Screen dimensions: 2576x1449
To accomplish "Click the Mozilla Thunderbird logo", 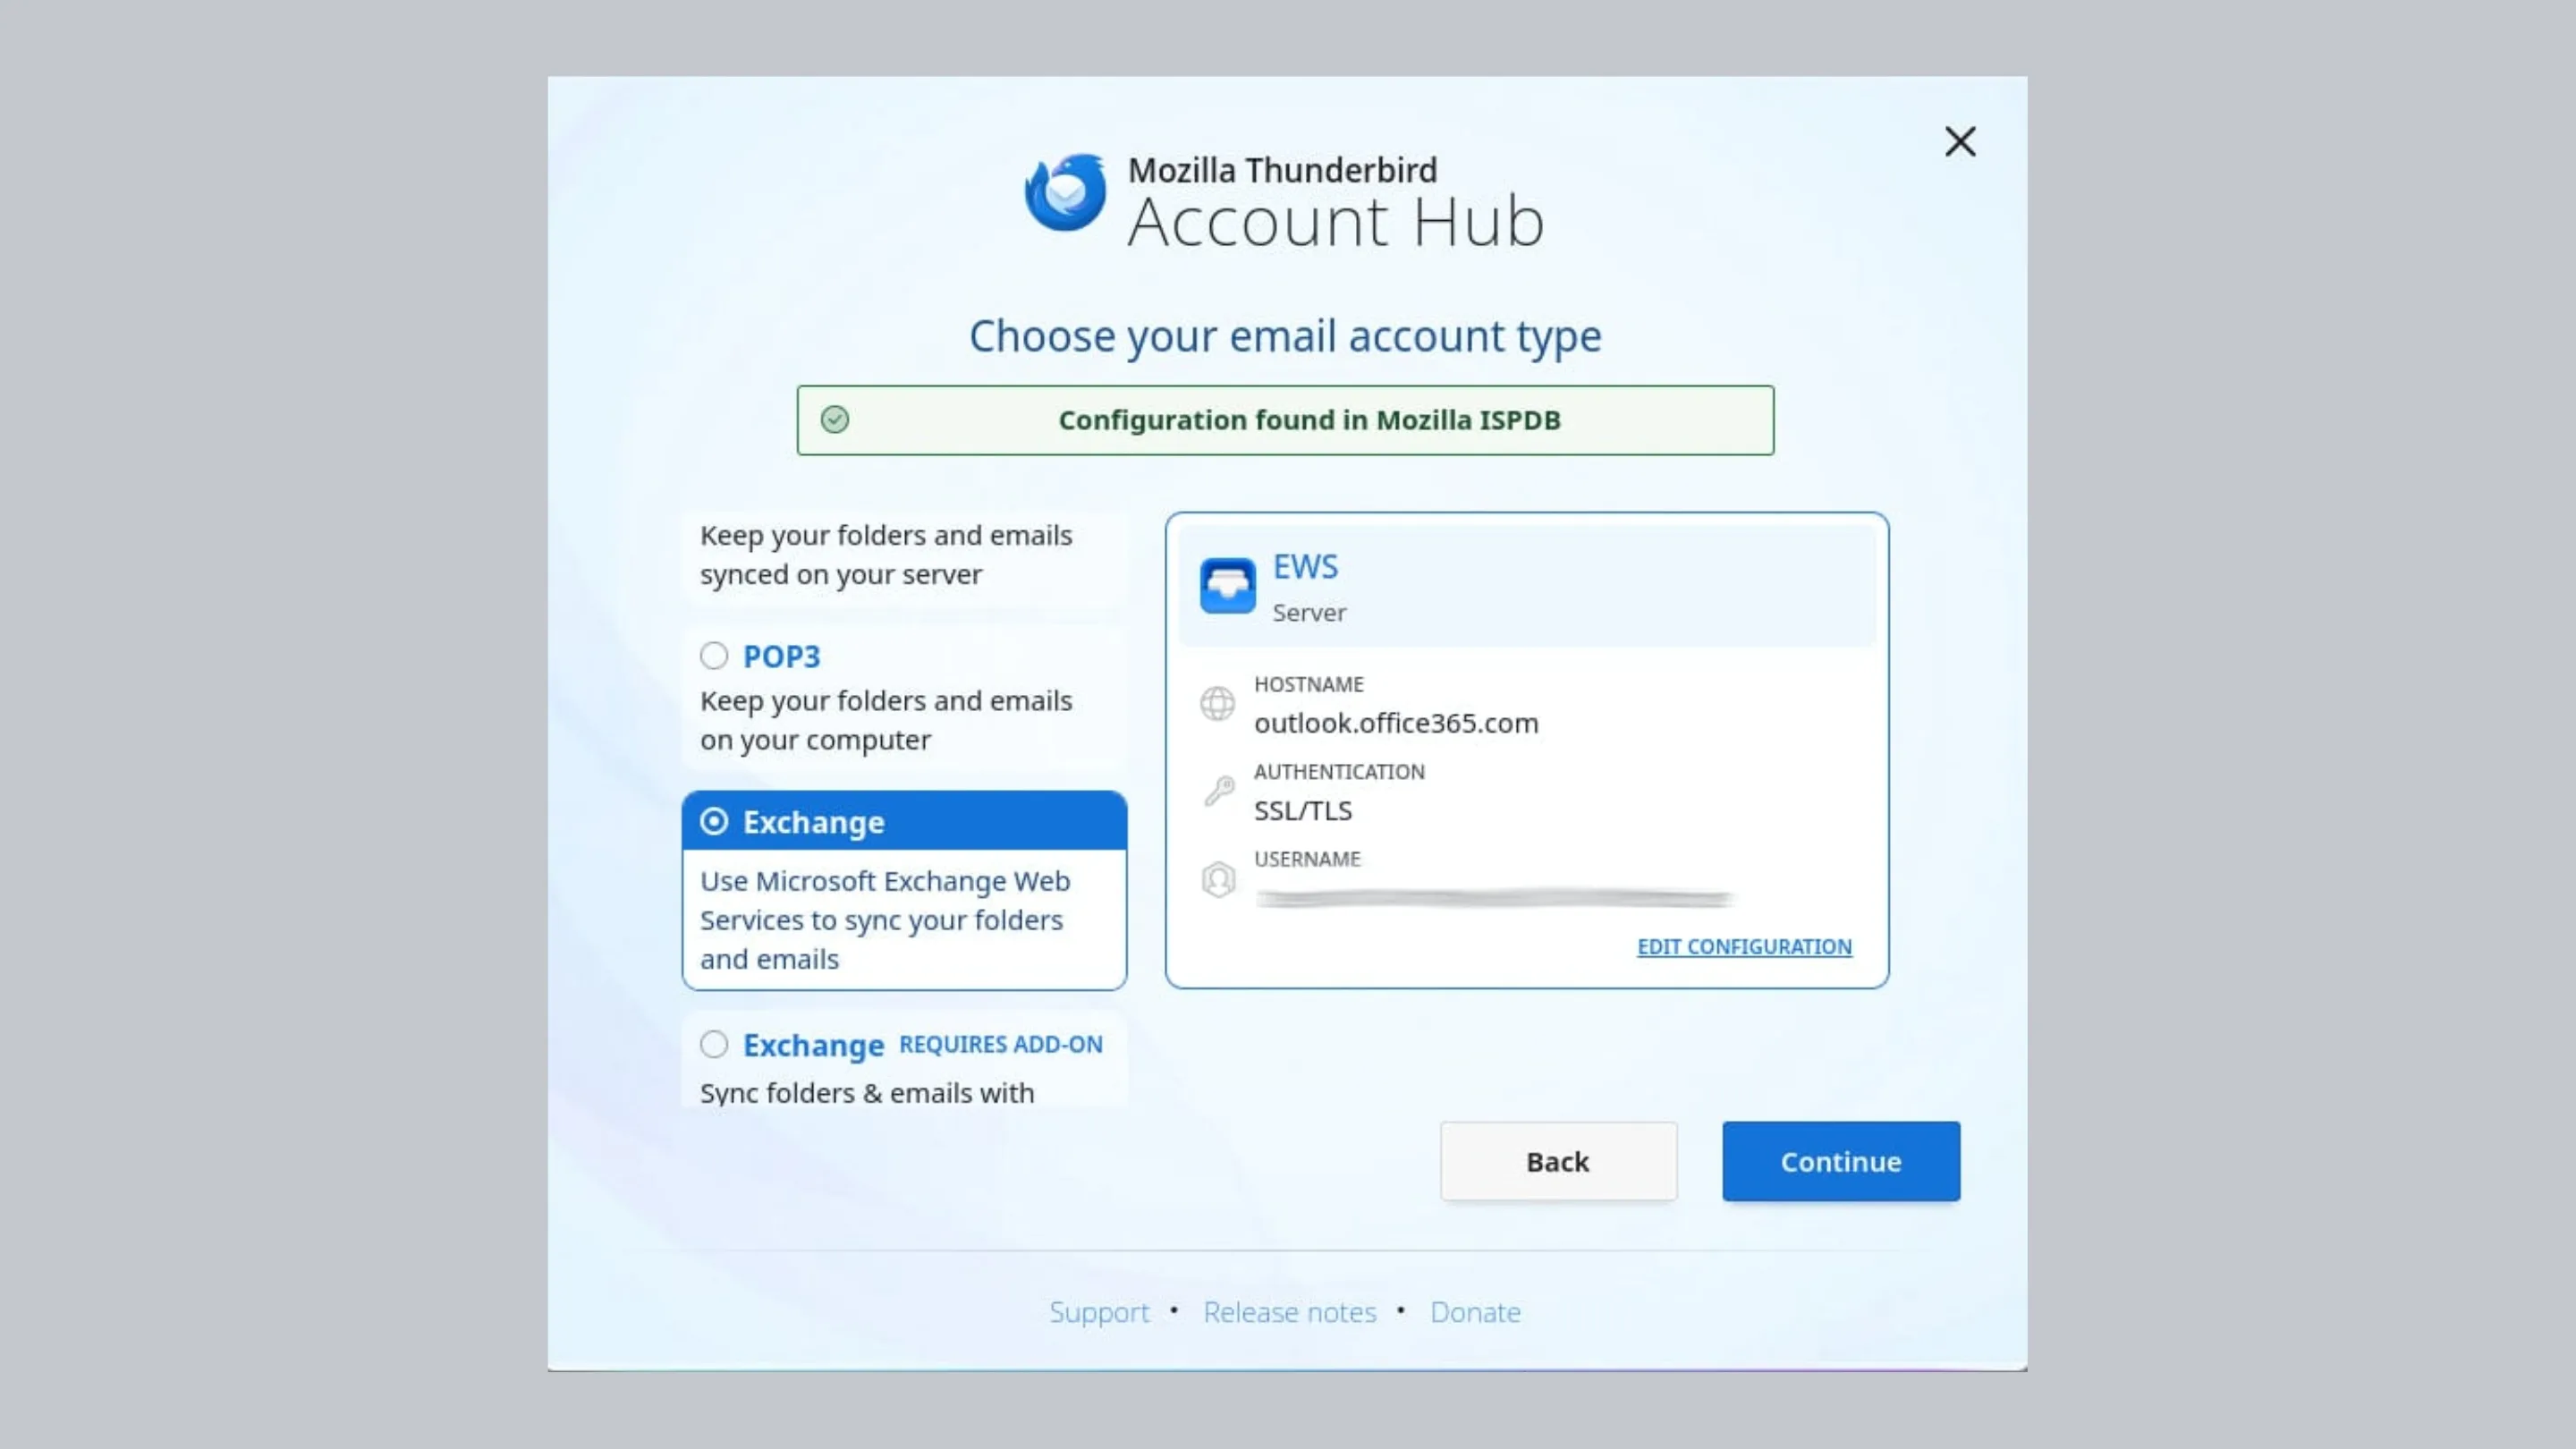I will click(1066, 192).
